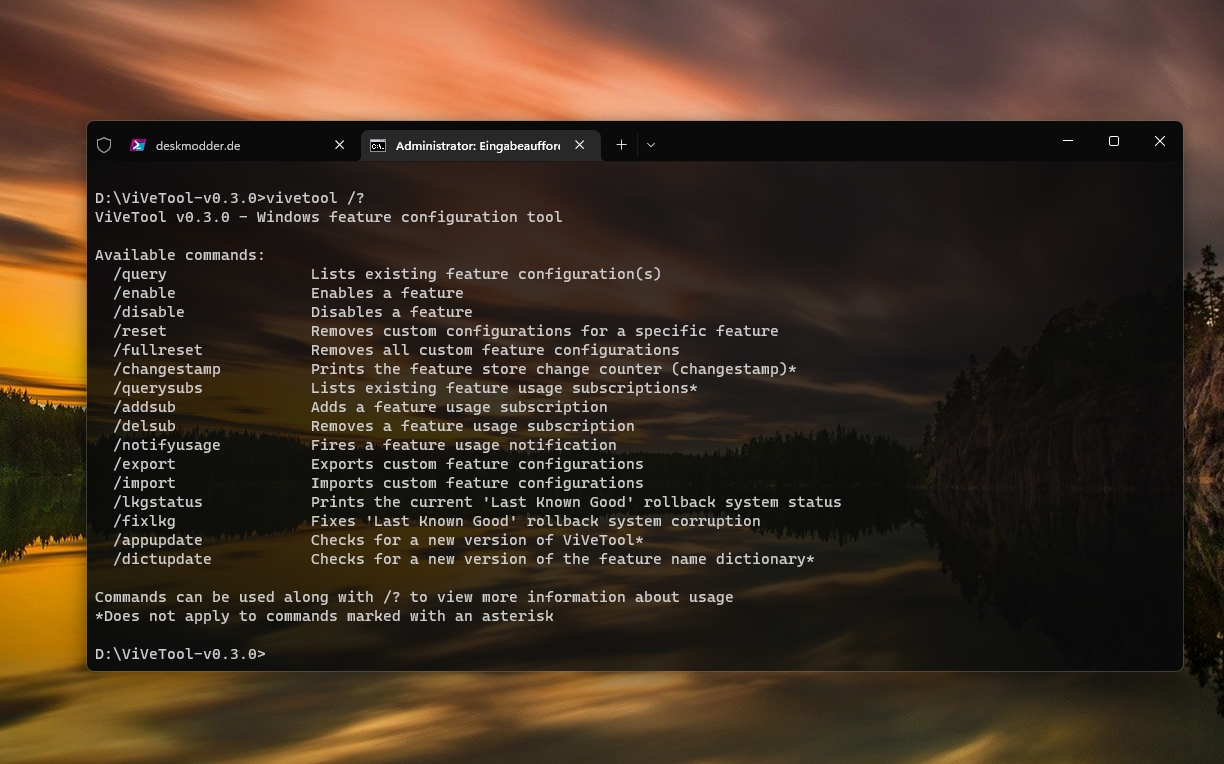Click the '/notifyusage' command text

pos(167,445)
